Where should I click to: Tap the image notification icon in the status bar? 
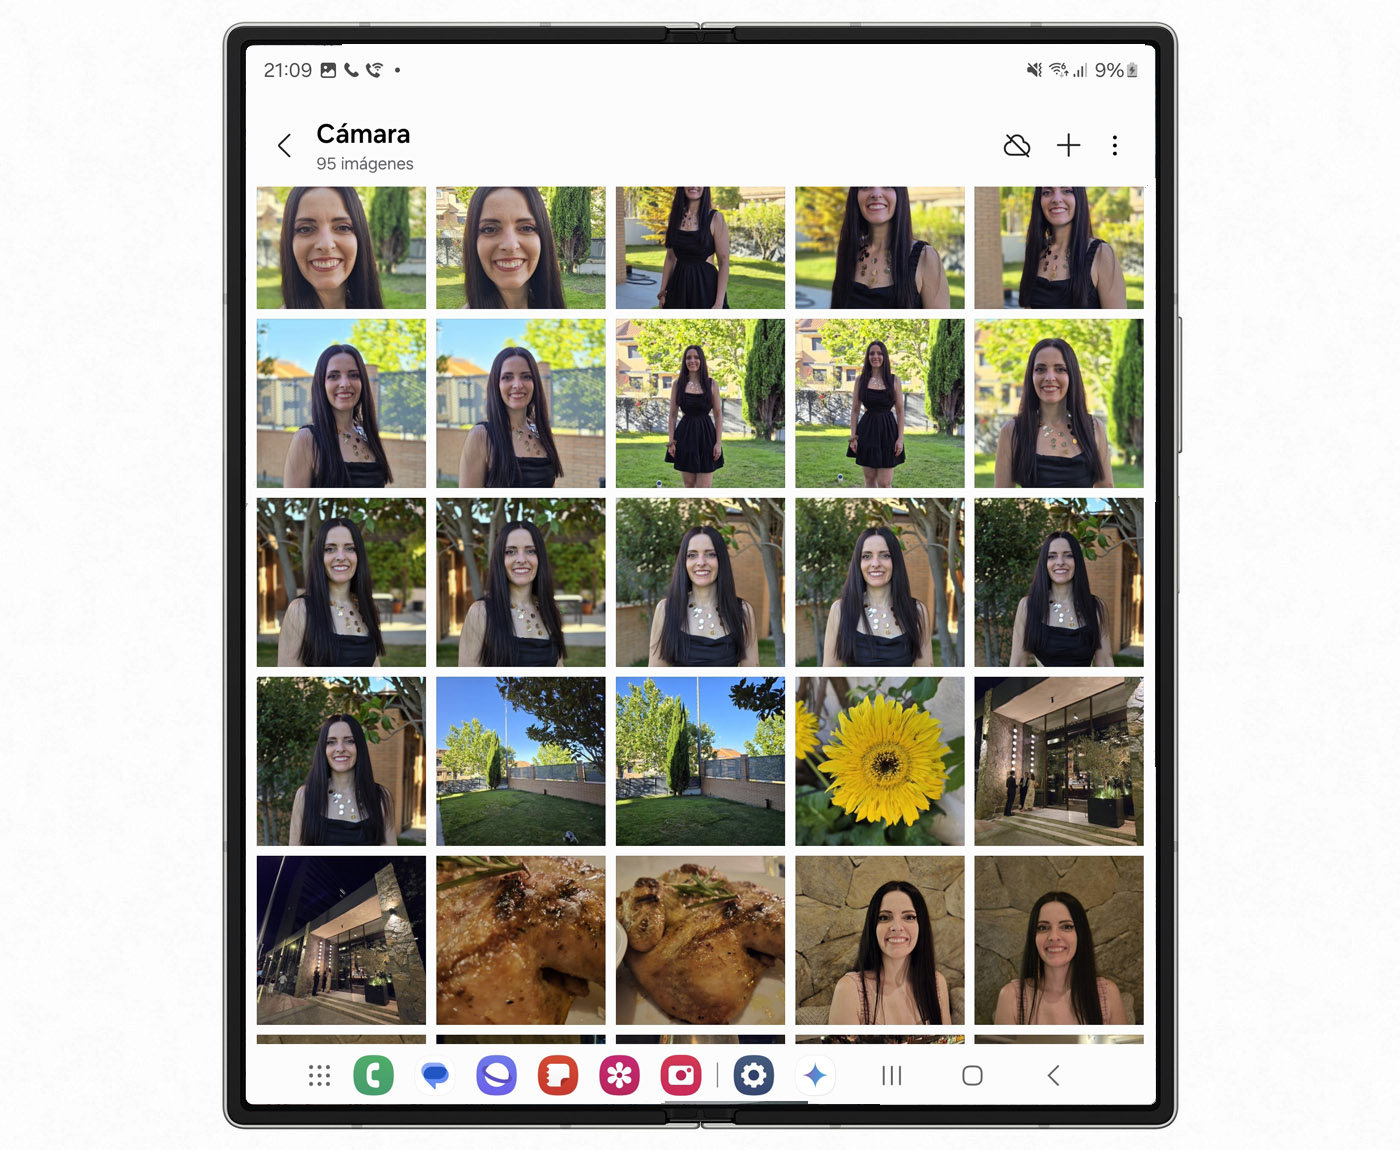[328, 70]
